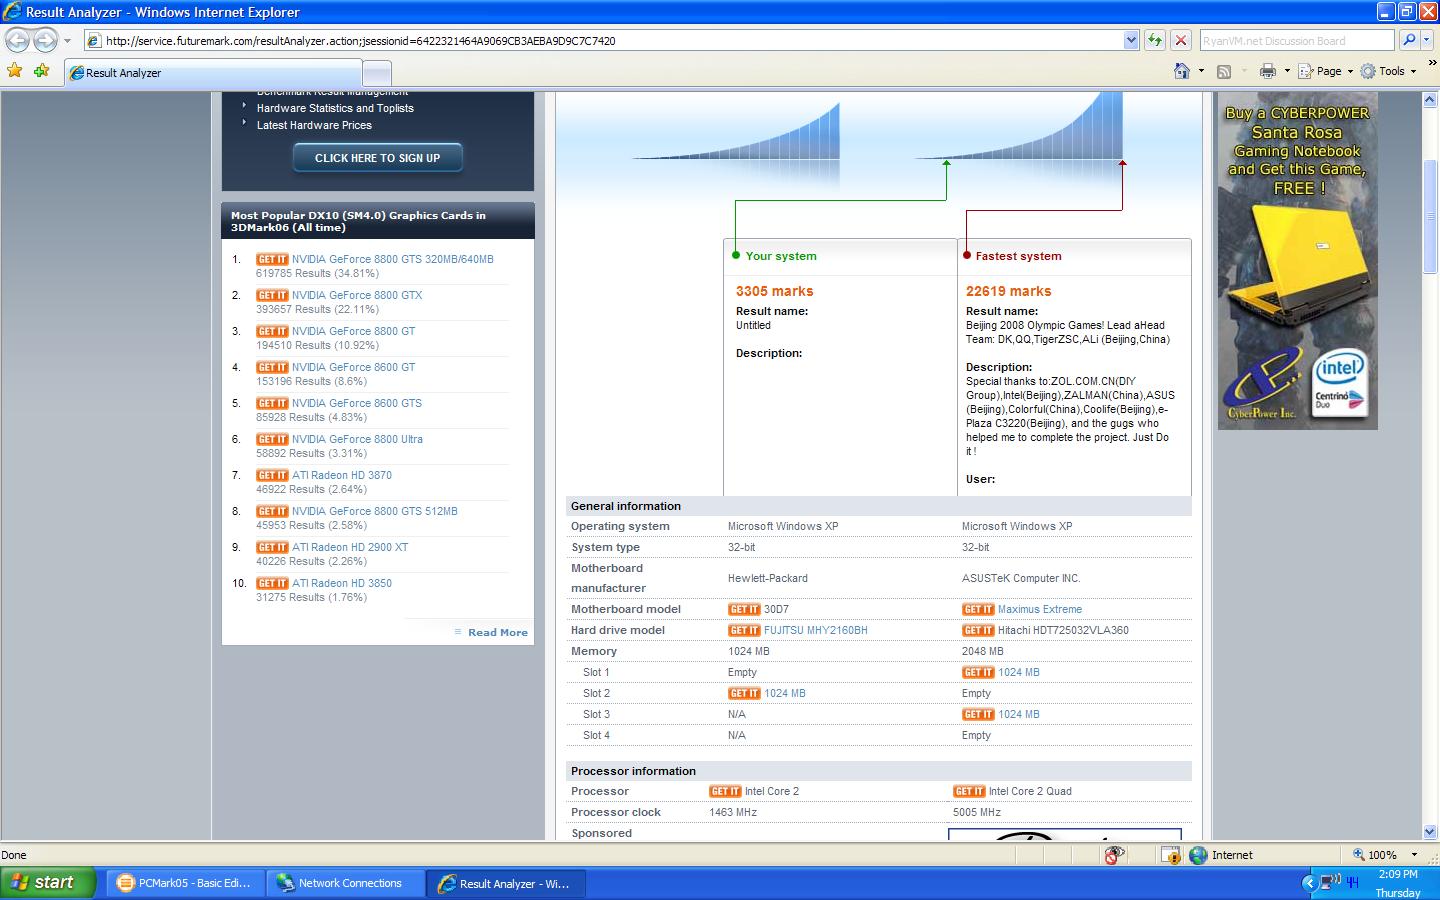The height and width of the screenshot is (900, 1440).
Task: Open search provider dropdown arrow
Action: point(1427,40)
